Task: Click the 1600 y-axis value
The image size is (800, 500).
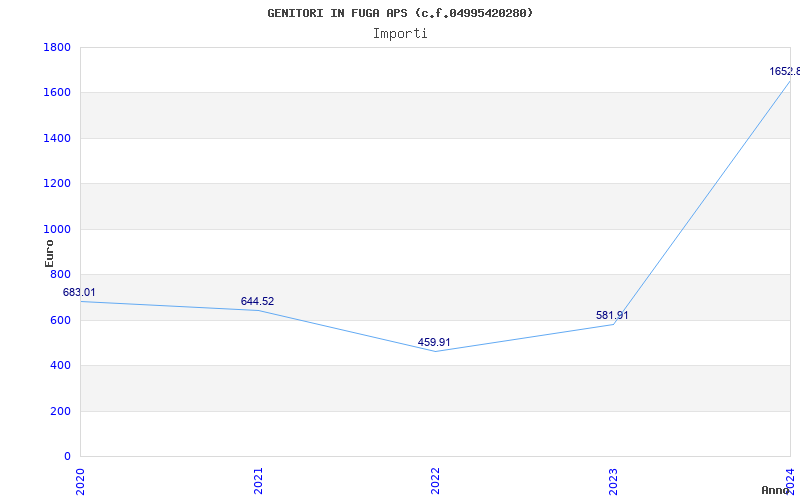Action: point(57,93)
